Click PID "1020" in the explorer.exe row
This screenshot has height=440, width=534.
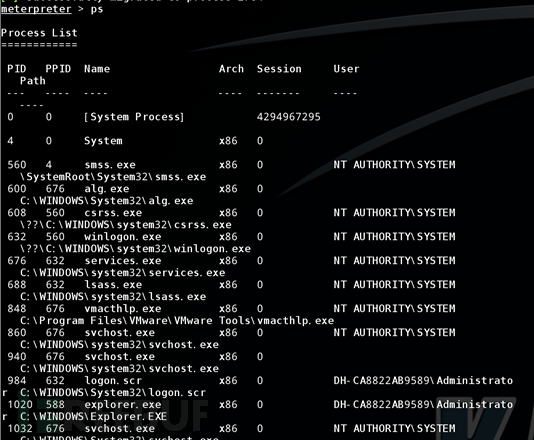[20, 405]
